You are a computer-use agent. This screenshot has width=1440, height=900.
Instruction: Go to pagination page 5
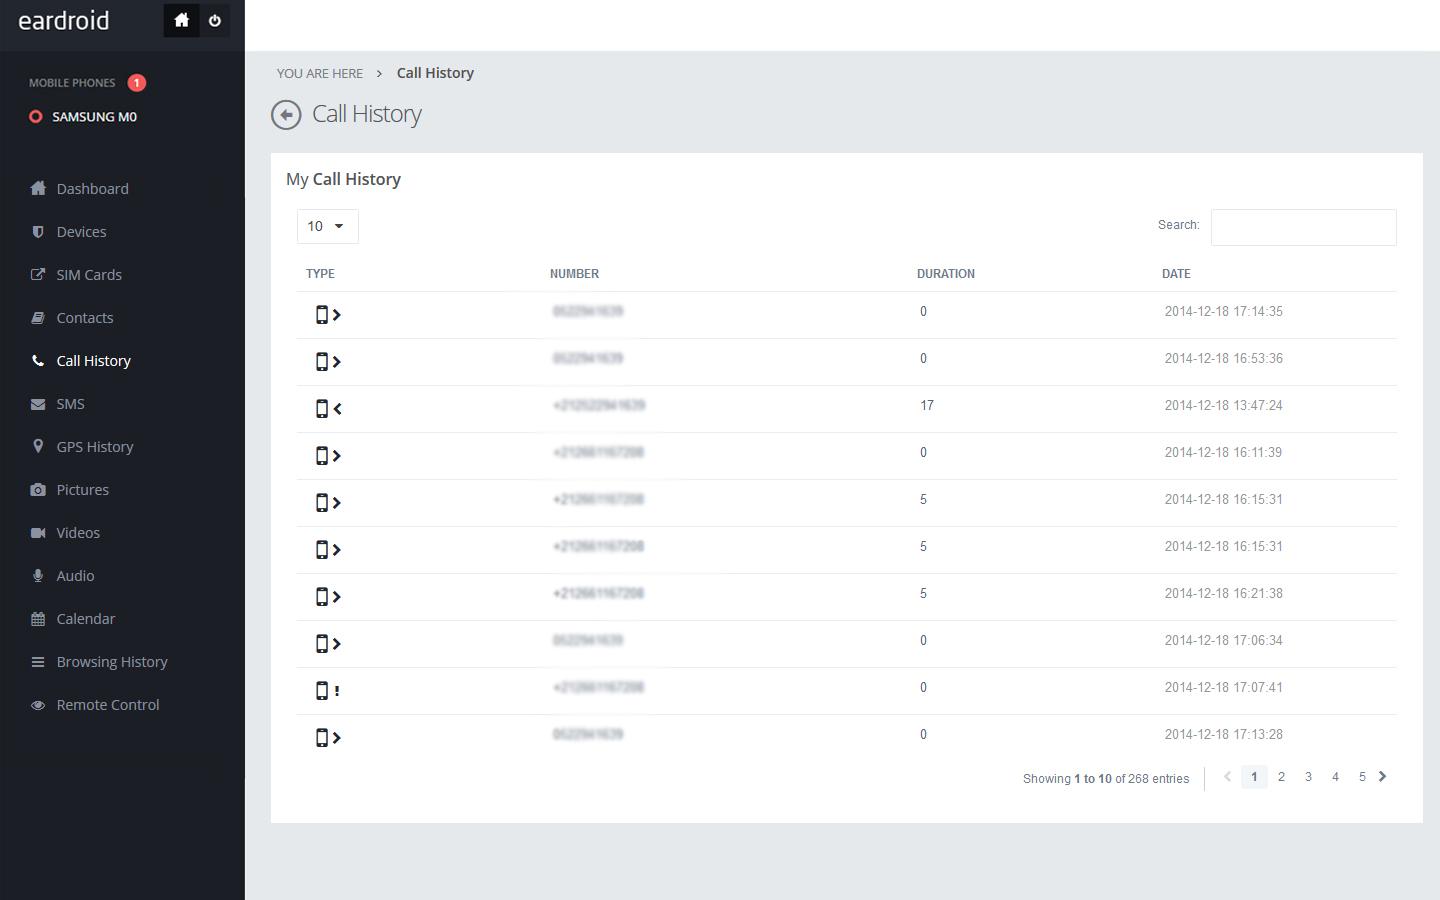[1362, 777]
